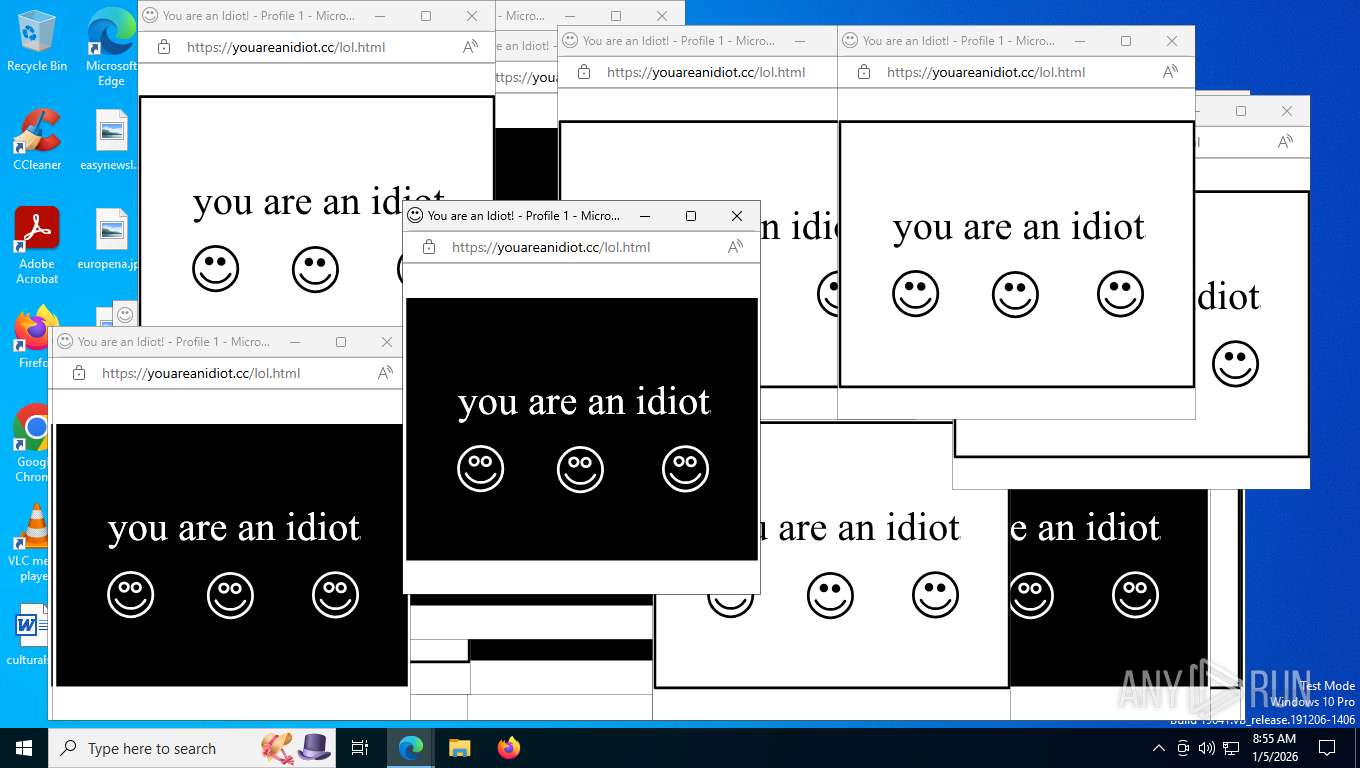Open VLC media player desktop shortcut
1360x768 pixels.
(x=31, y=543)
